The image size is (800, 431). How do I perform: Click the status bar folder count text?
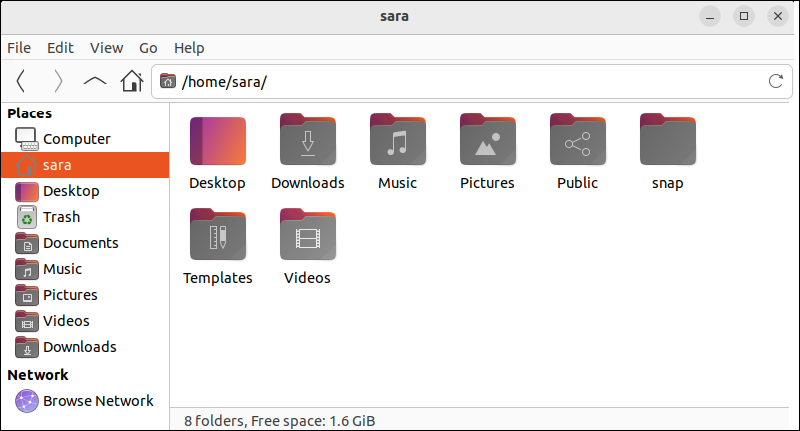point(279,421)
